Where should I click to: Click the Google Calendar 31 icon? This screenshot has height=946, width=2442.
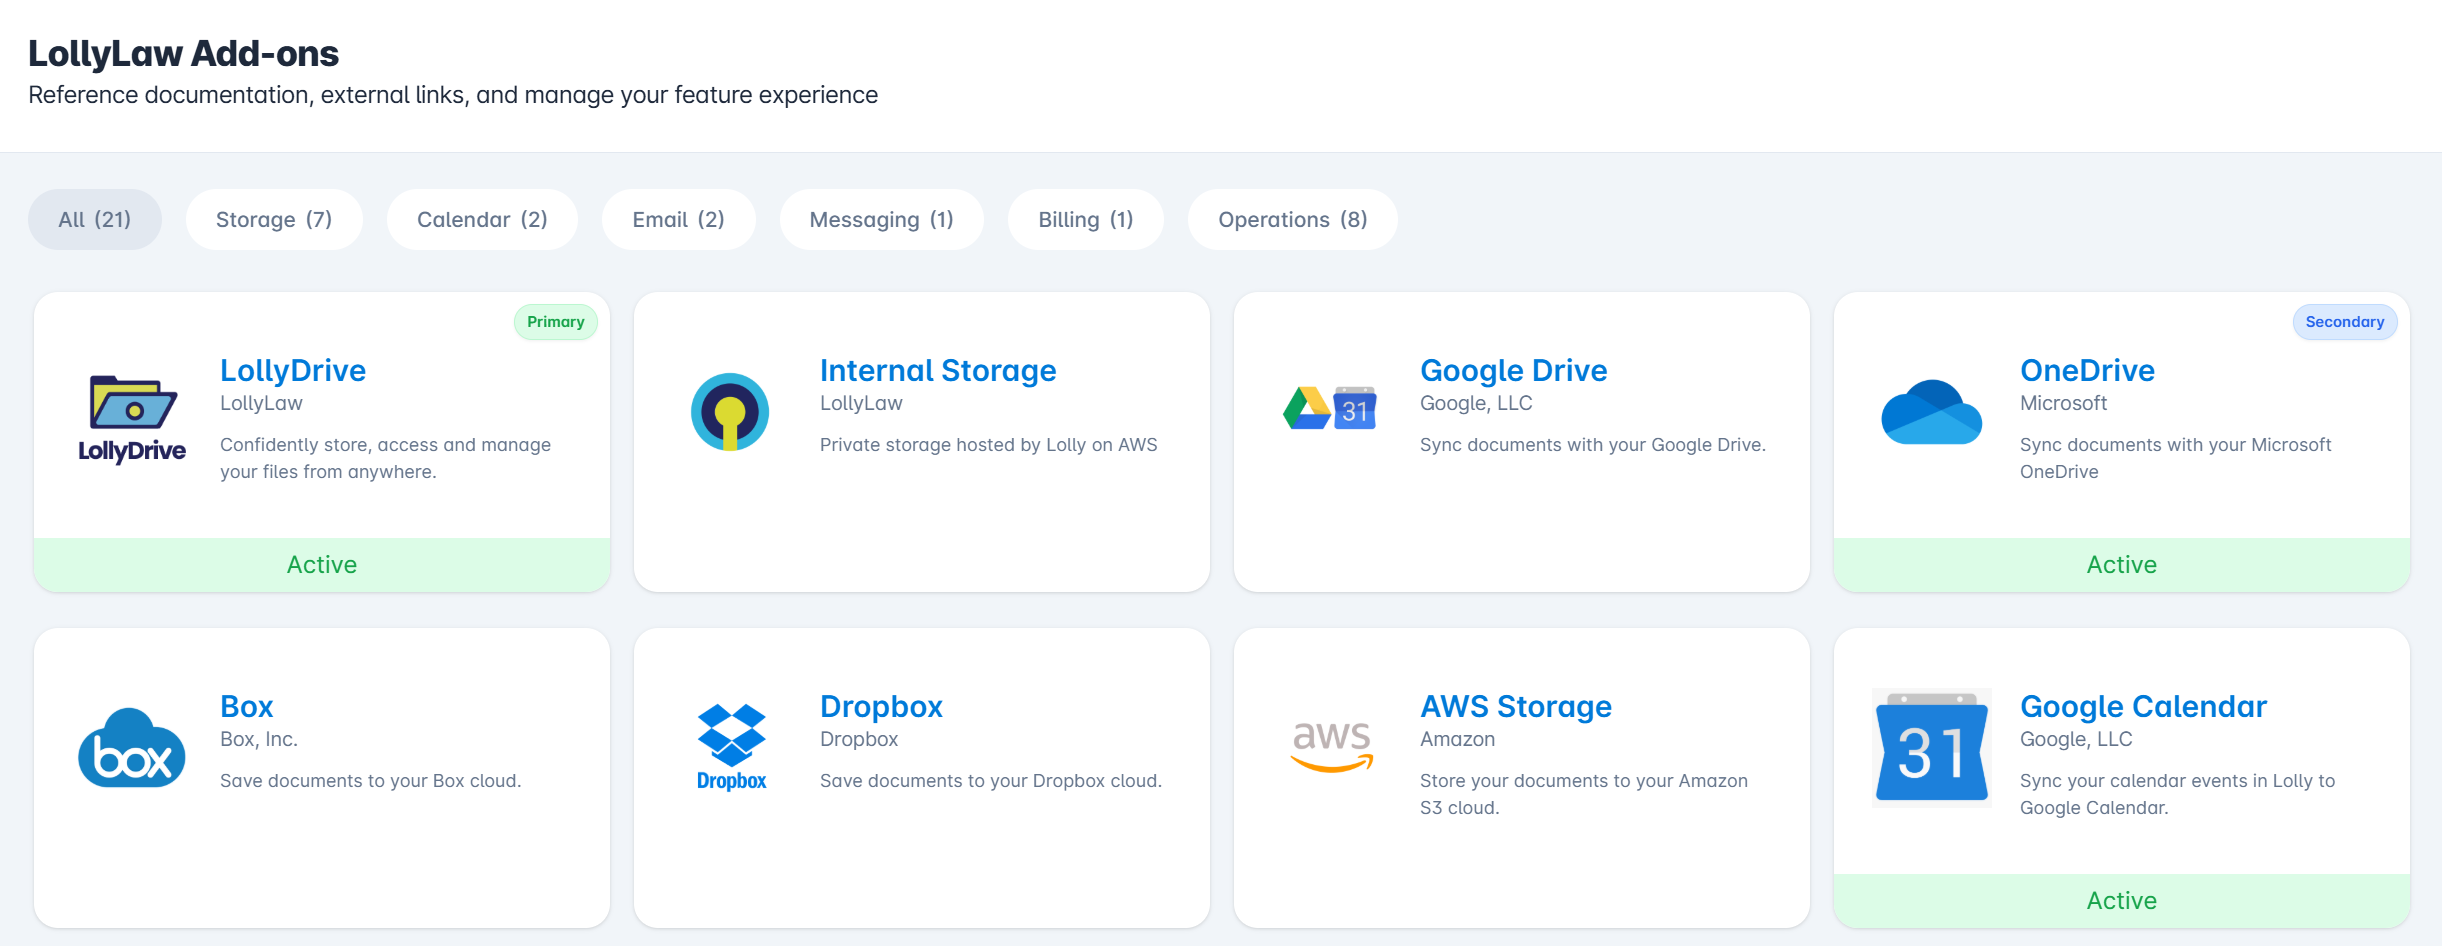[x=1931, y=748]
